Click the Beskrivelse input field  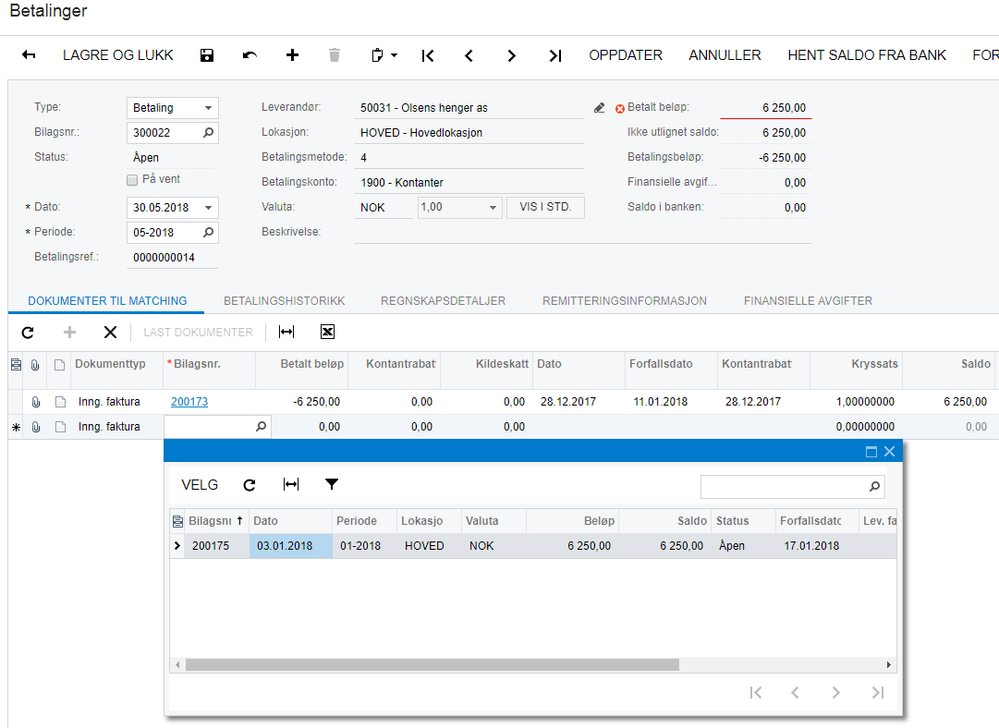[x=583, y=232]
